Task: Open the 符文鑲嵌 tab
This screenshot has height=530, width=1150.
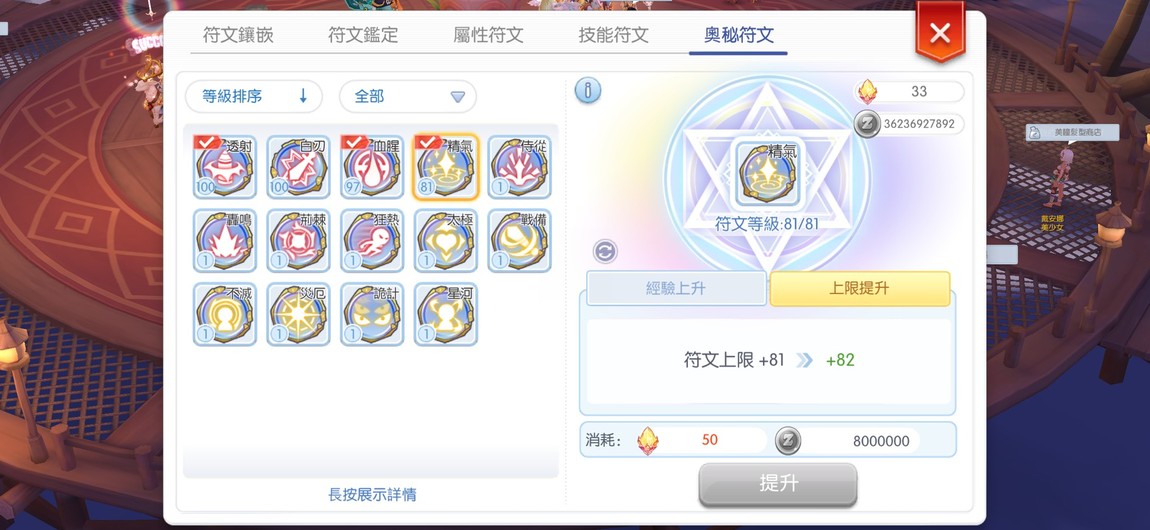Action: (238, 35)
